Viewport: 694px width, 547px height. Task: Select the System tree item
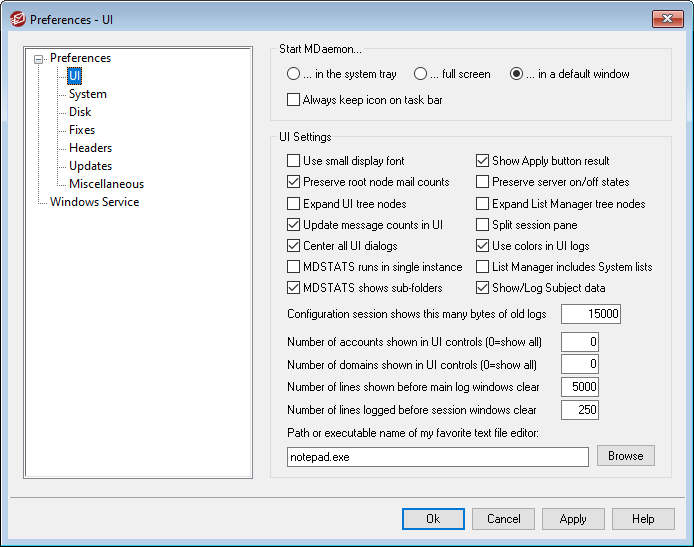(x=87, y=94)
